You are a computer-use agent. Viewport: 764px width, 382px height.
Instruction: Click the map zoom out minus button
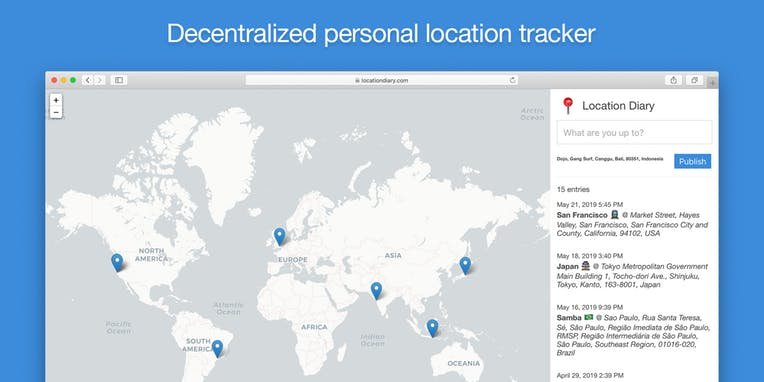pos(56,113)
